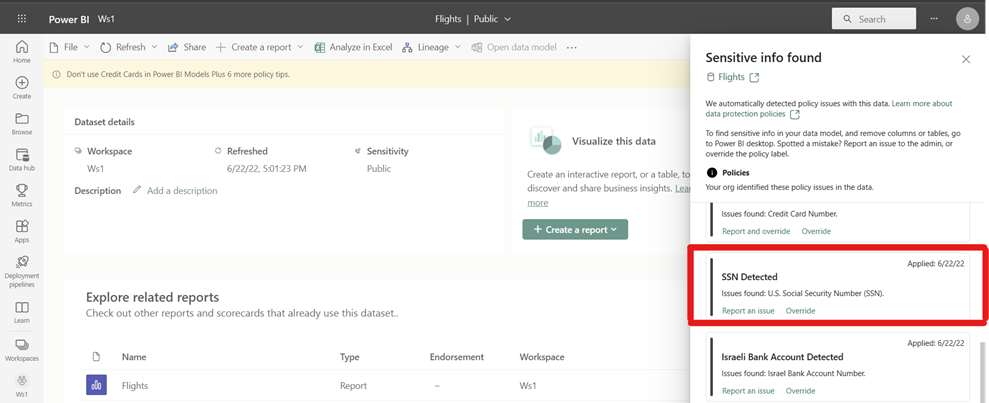Click the Flights report icon in table

pyautogui.click(x=96, y=385)
